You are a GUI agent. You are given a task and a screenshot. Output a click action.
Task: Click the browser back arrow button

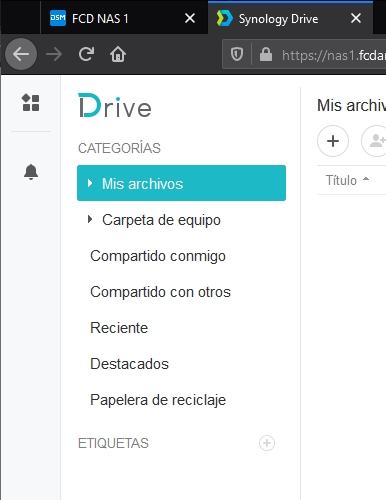click(21, 54)
